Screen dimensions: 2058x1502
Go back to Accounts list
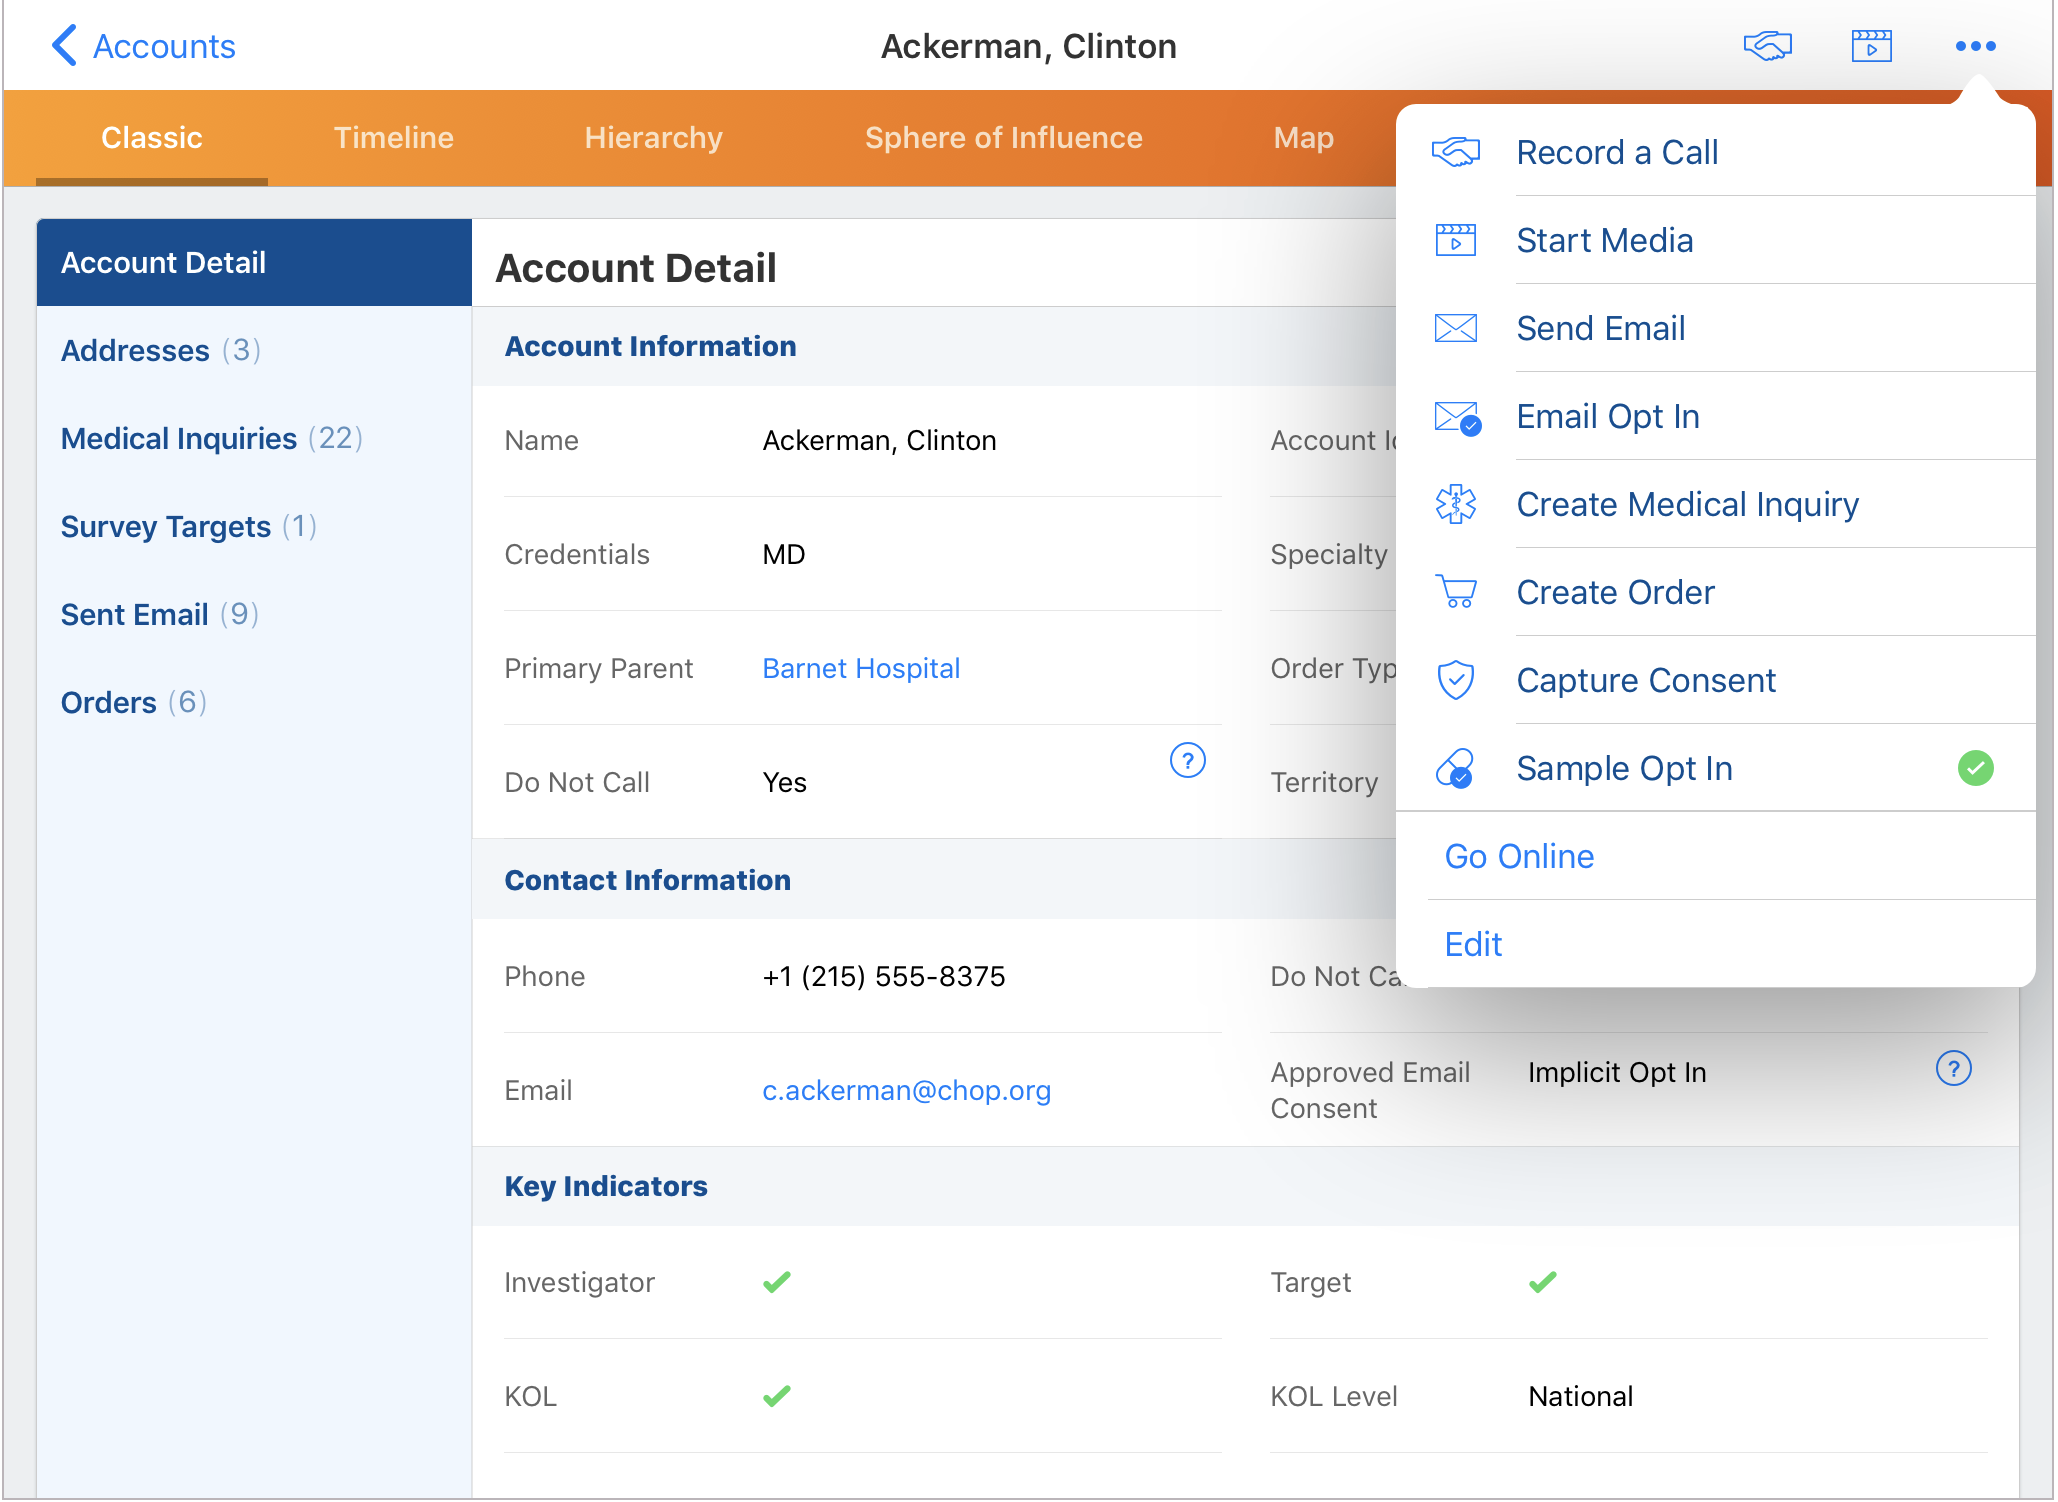pyautogui.click(x=143, y=46)
